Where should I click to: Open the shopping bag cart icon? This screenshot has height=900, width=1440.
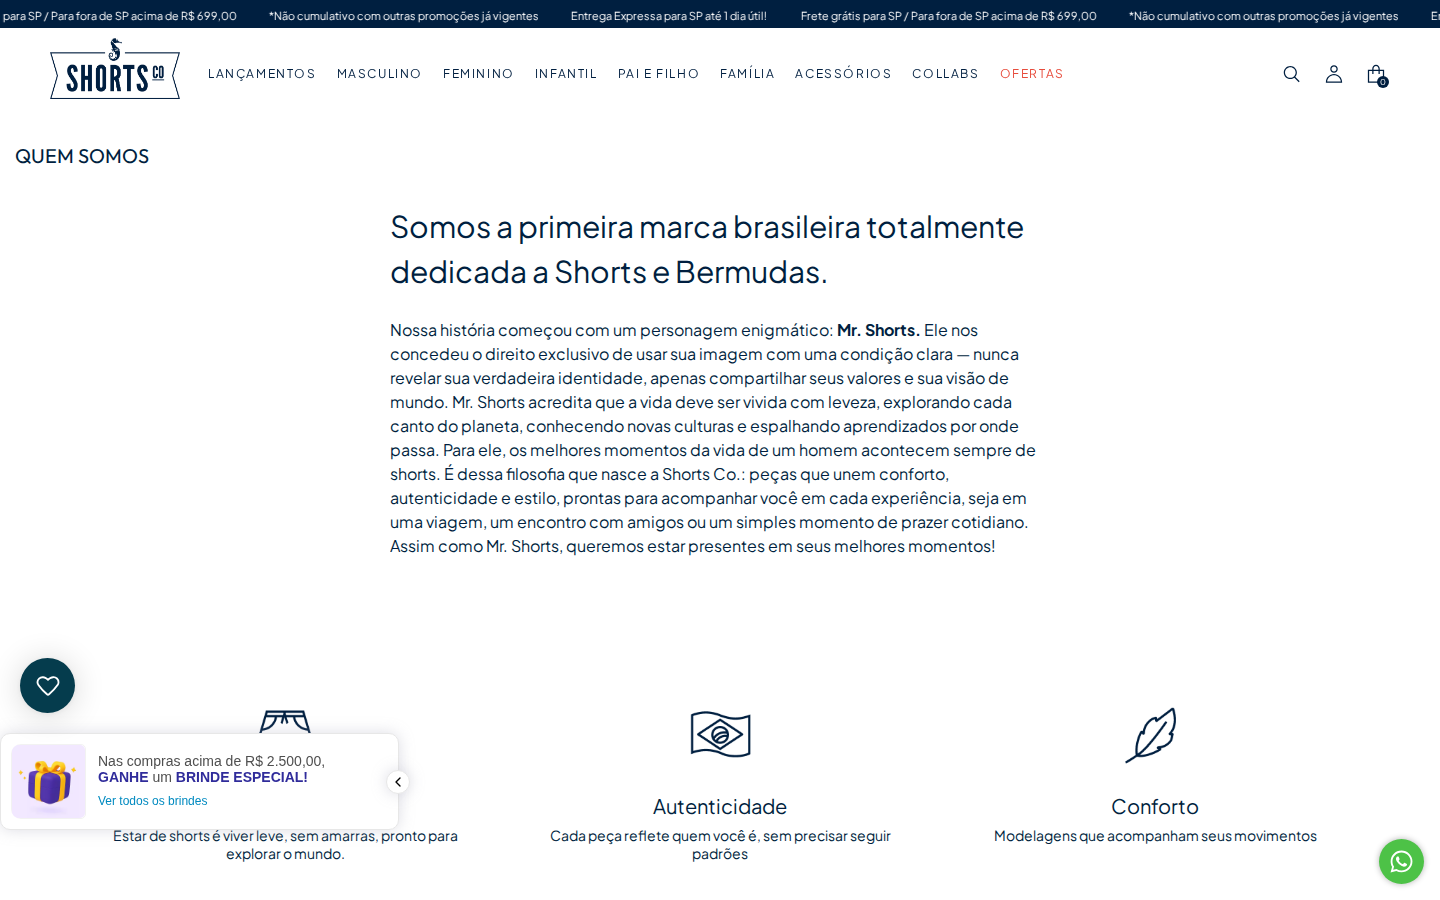pos(1377,75)
